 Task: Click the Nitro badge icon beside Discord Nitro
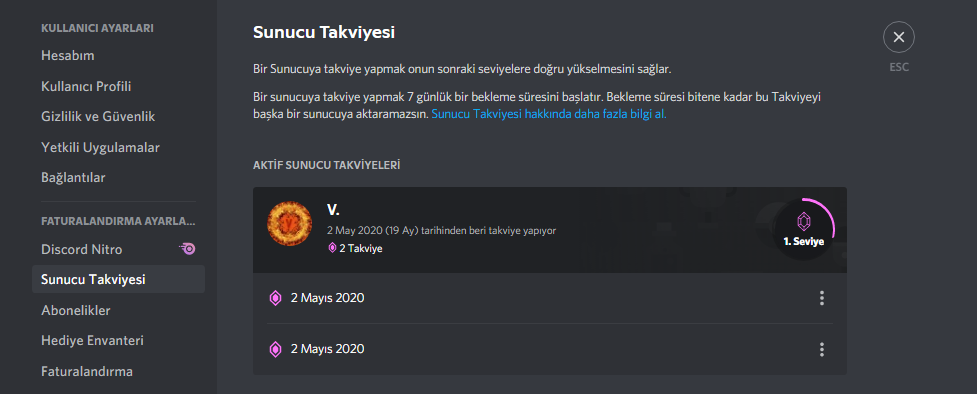click(187, 249)
